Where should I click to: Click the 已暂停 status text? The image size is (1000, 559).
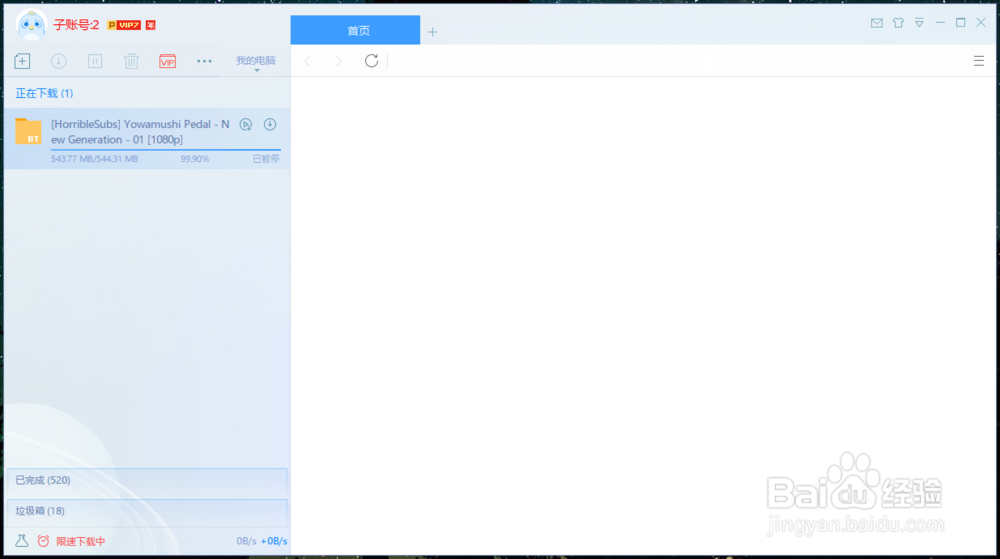pyautogui.click(x=266, y=159)
